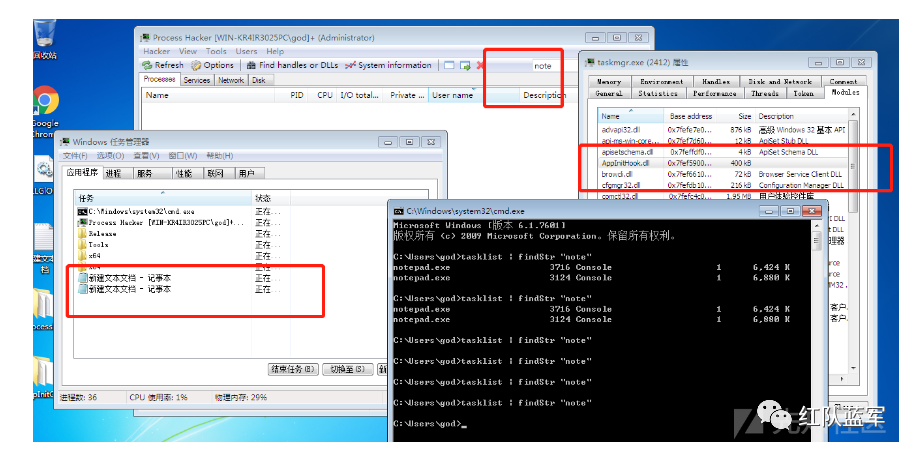916x457 pixels.
Task: Open the Recycle Bin desktop icon
Action: click(45, 39)
